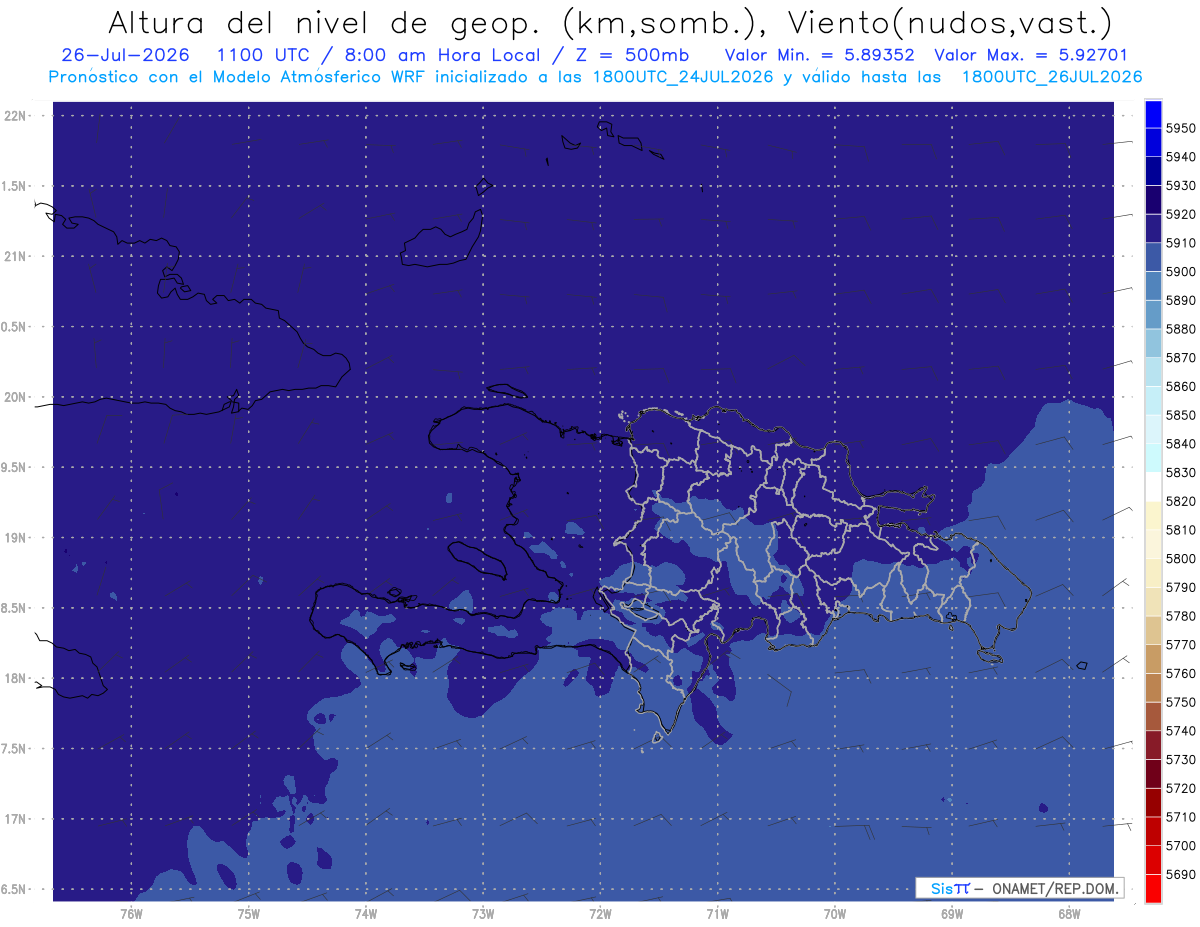This screenshot has height=927, width=1200.
Task: Click the "Valor Max. = 5.92701" readout
Action: 1030,55
